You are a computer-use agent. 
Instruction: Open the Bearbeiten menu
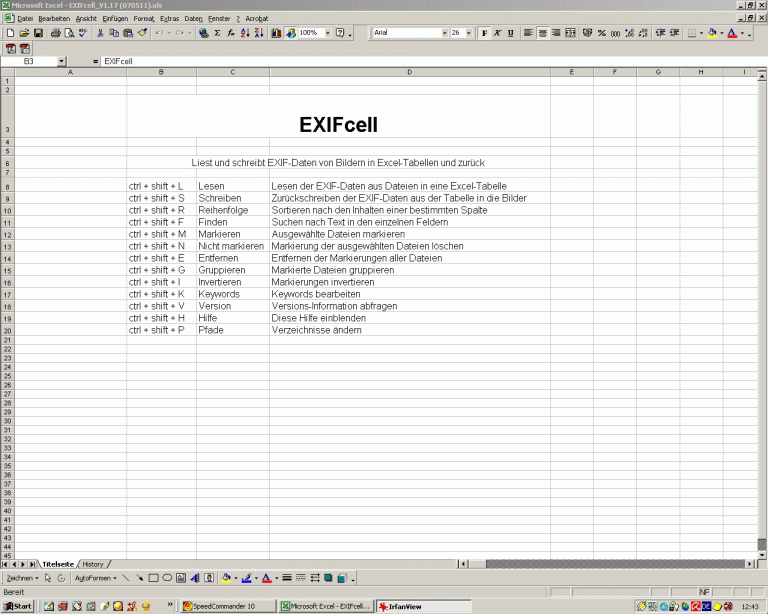point(54,19)
